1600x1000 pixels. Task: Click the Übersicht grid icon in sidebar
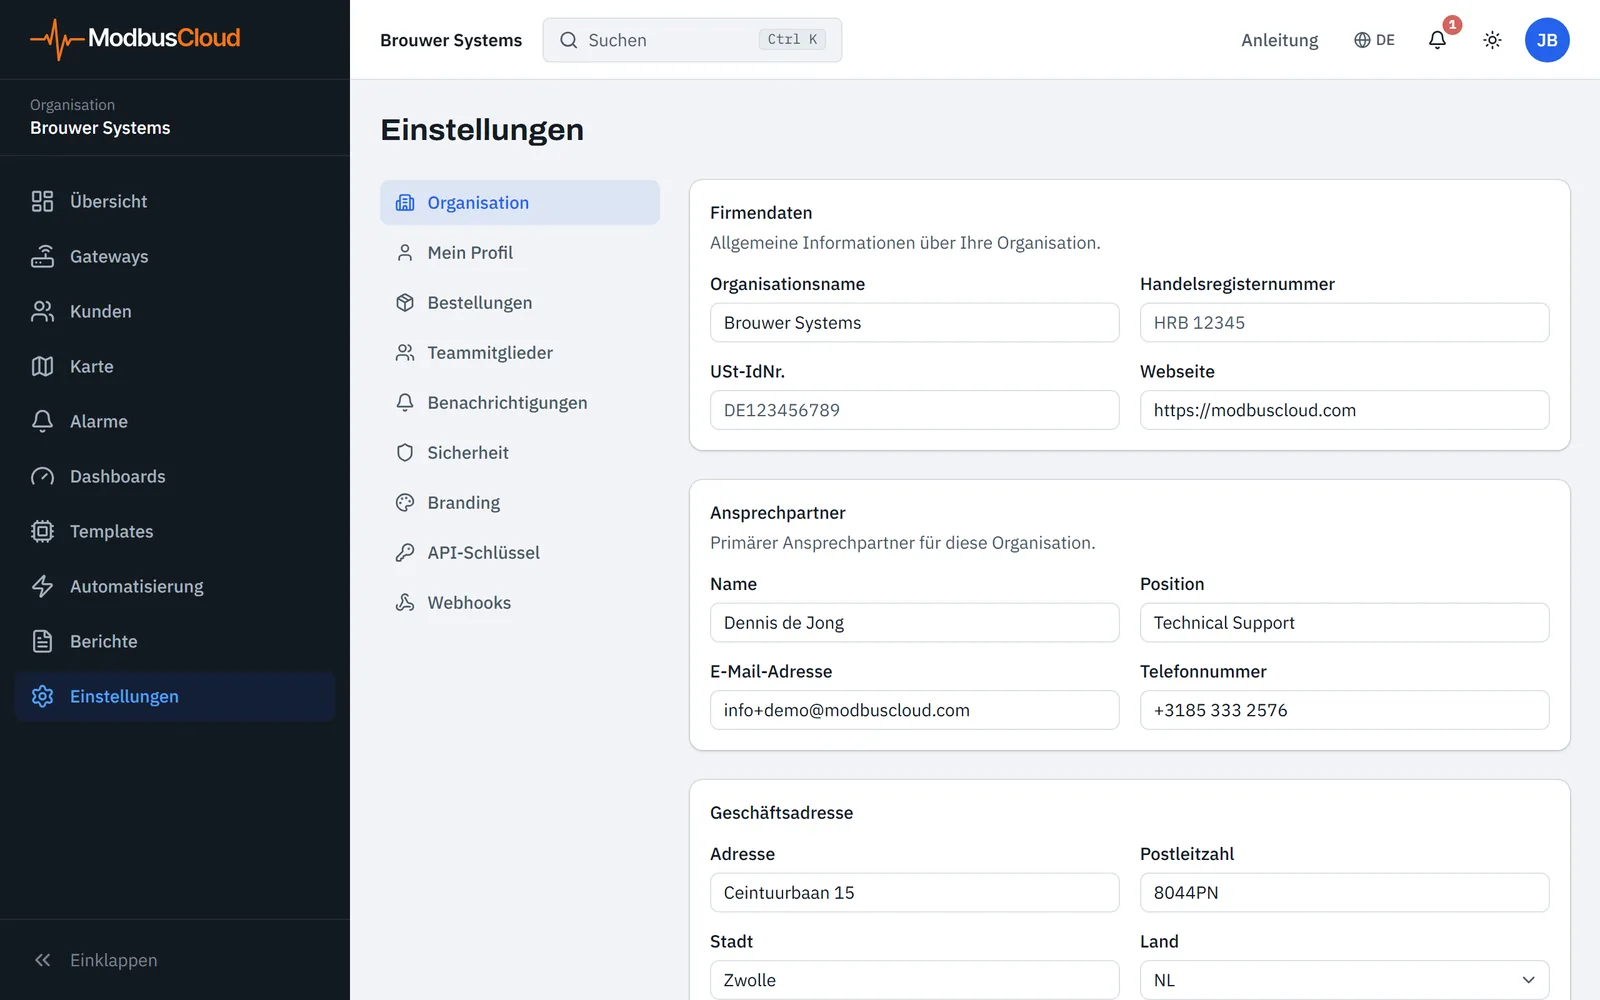pos(42,201)
